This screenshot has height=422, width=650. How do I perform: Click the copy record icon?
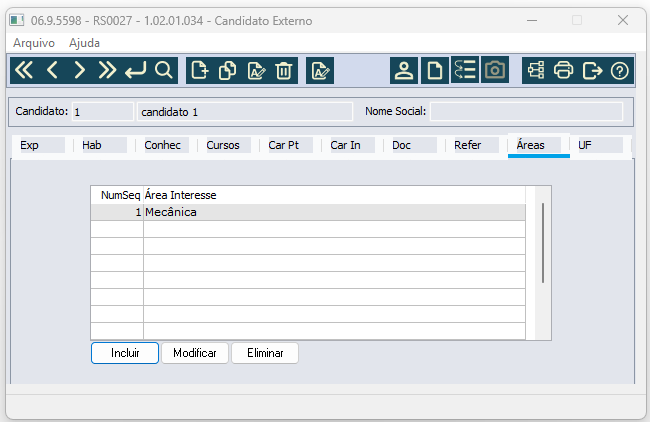(228, 70)
